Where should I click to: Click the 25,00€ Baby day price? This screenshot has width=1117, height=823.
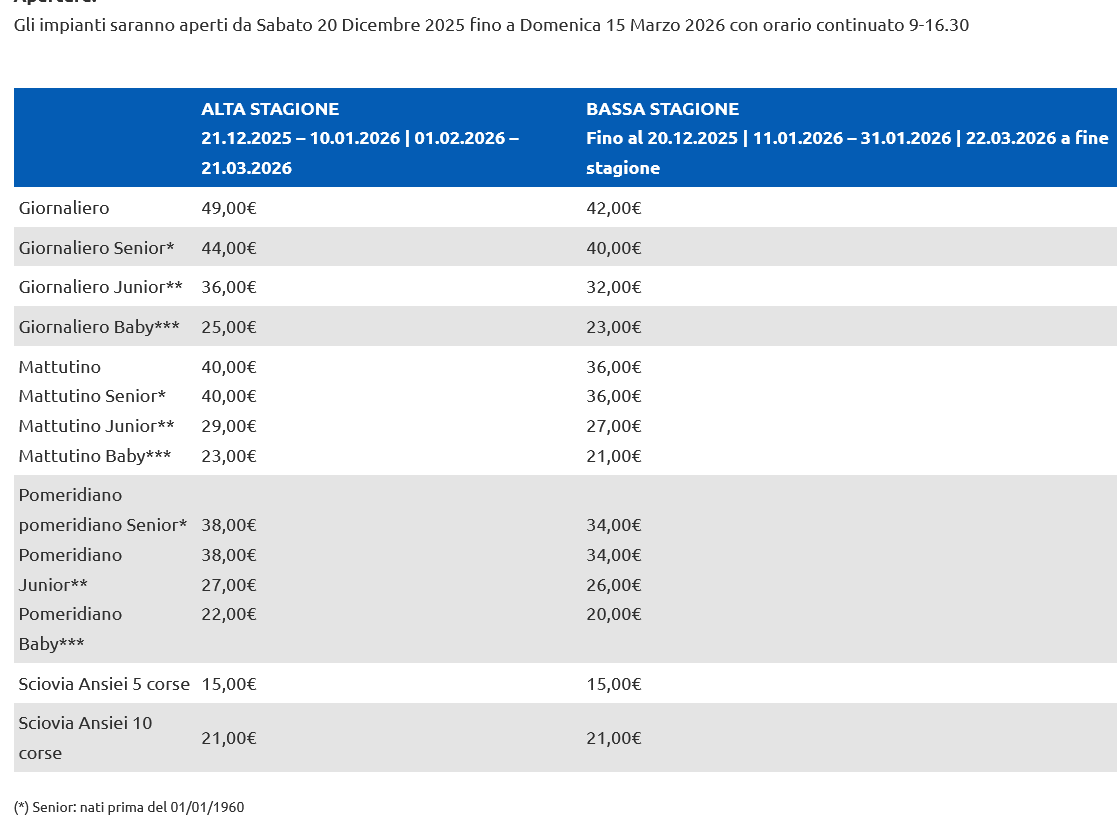point(229,327)
